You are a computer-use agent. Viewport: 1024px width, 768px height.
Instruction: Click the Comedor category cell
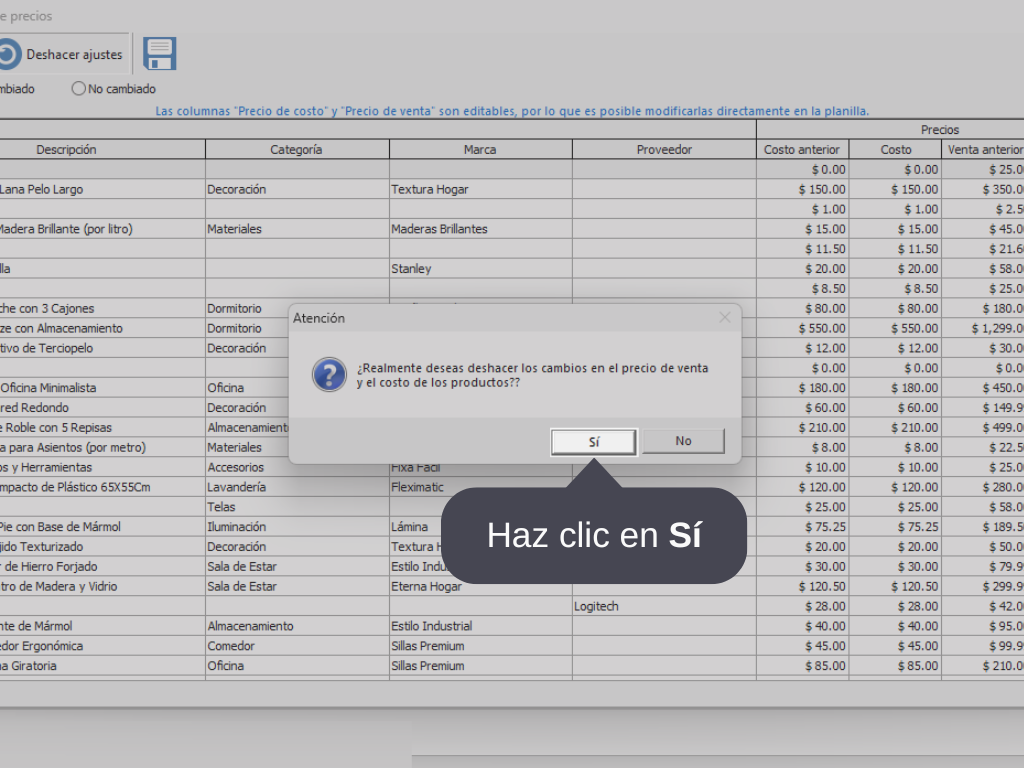pyautogui.click(x=297, y=646)
